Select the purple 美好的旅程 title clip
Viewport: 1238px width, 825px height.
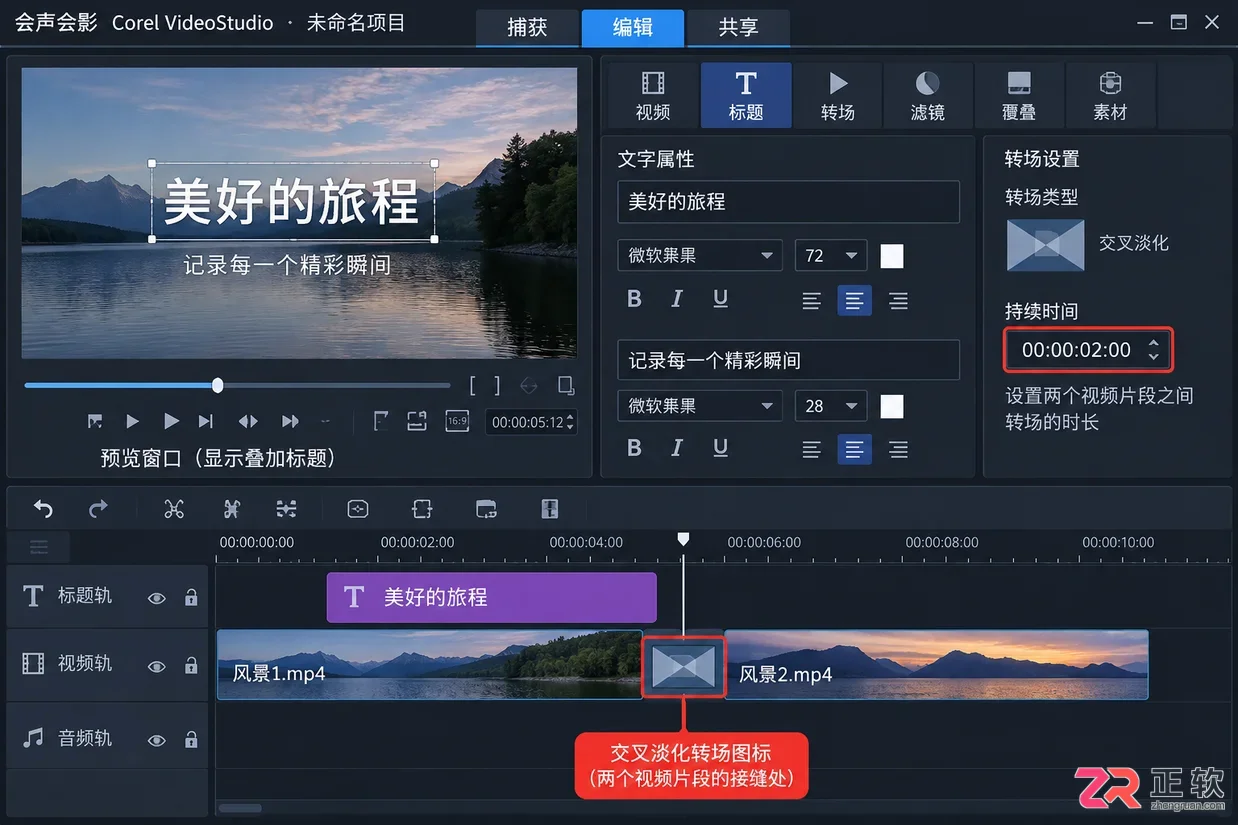(x=491, y=597)
